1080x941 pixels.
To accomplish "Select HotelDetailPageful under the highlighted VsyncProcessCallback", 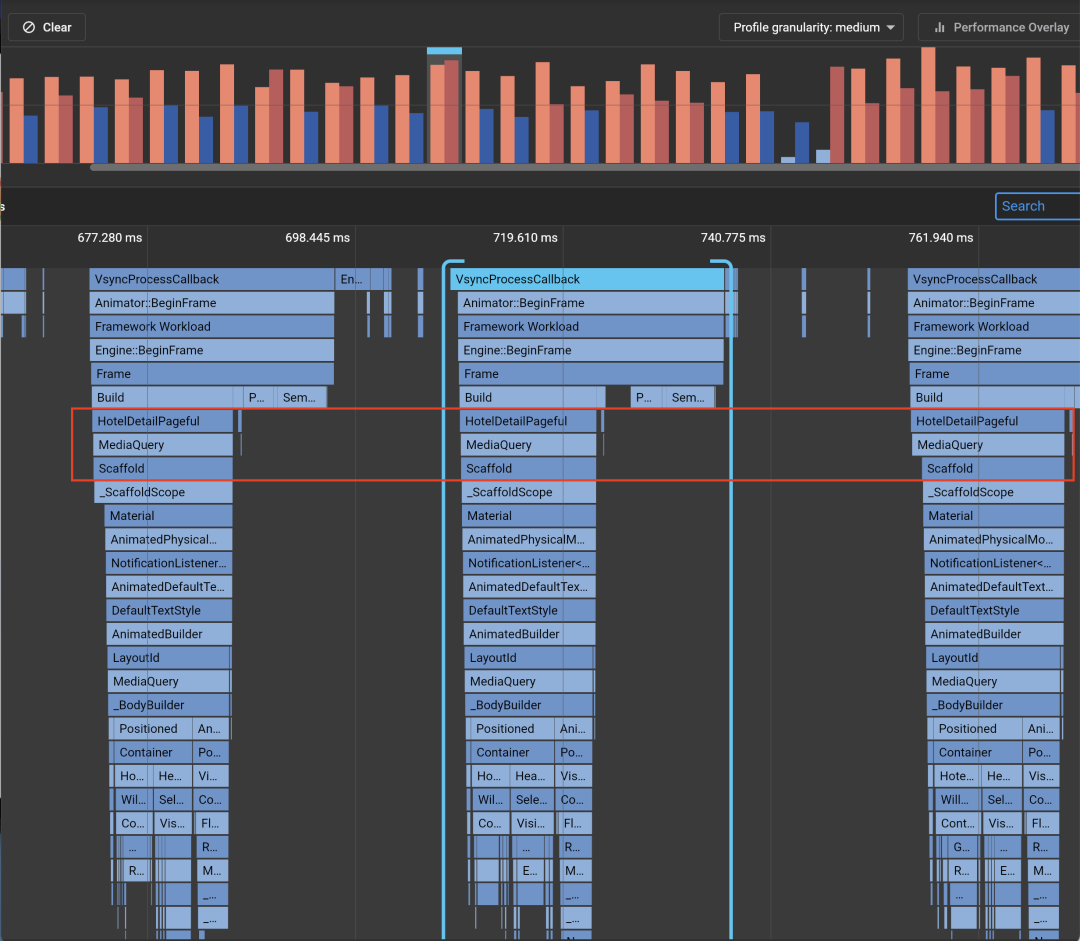I will (529, 421).
